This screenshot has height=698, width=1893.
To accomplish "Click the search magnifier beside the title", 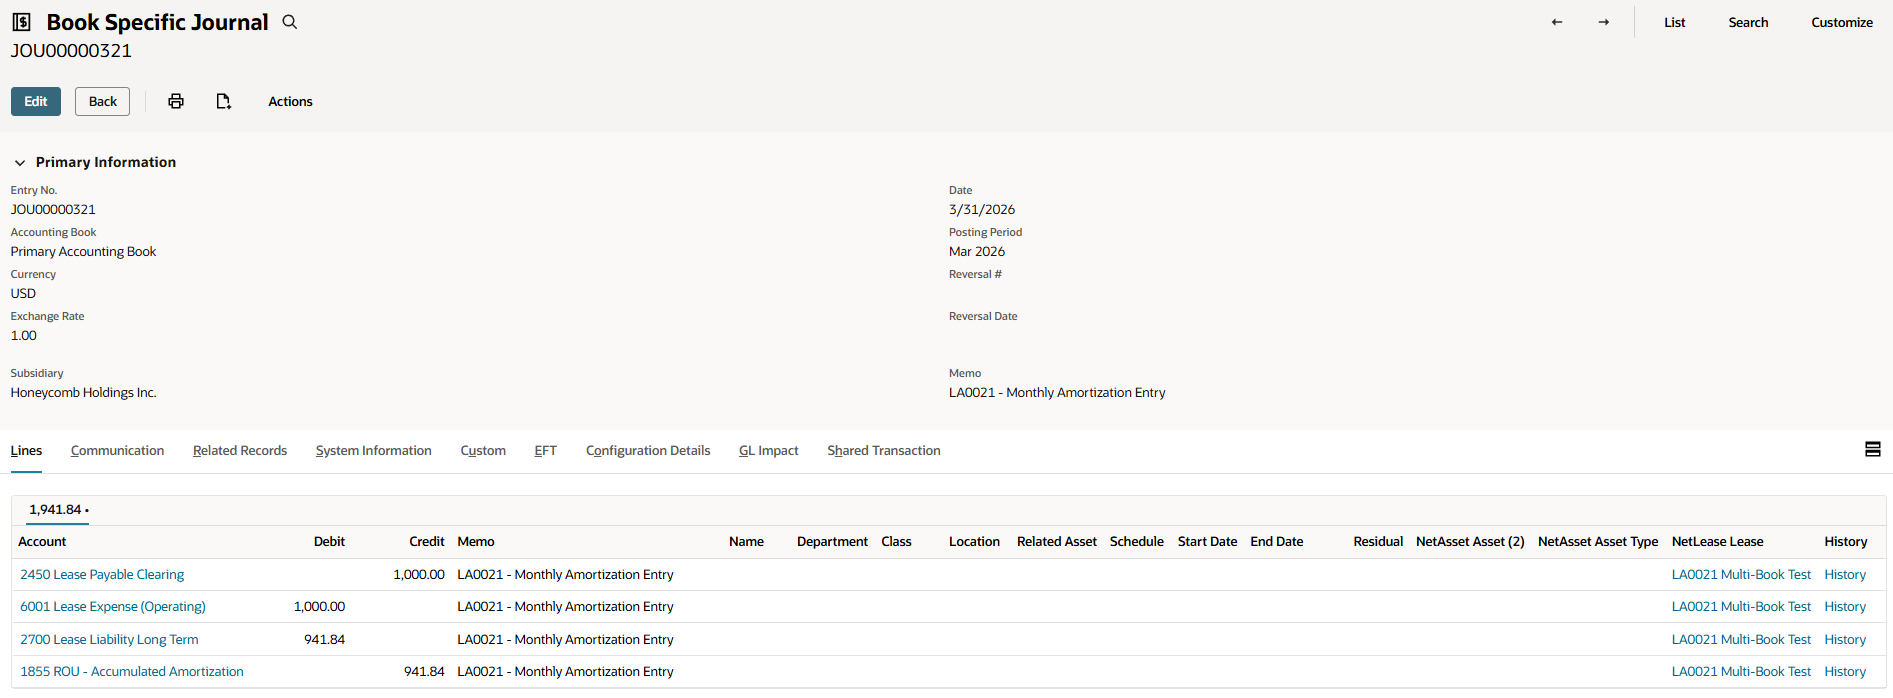I will tap(290, 22).
